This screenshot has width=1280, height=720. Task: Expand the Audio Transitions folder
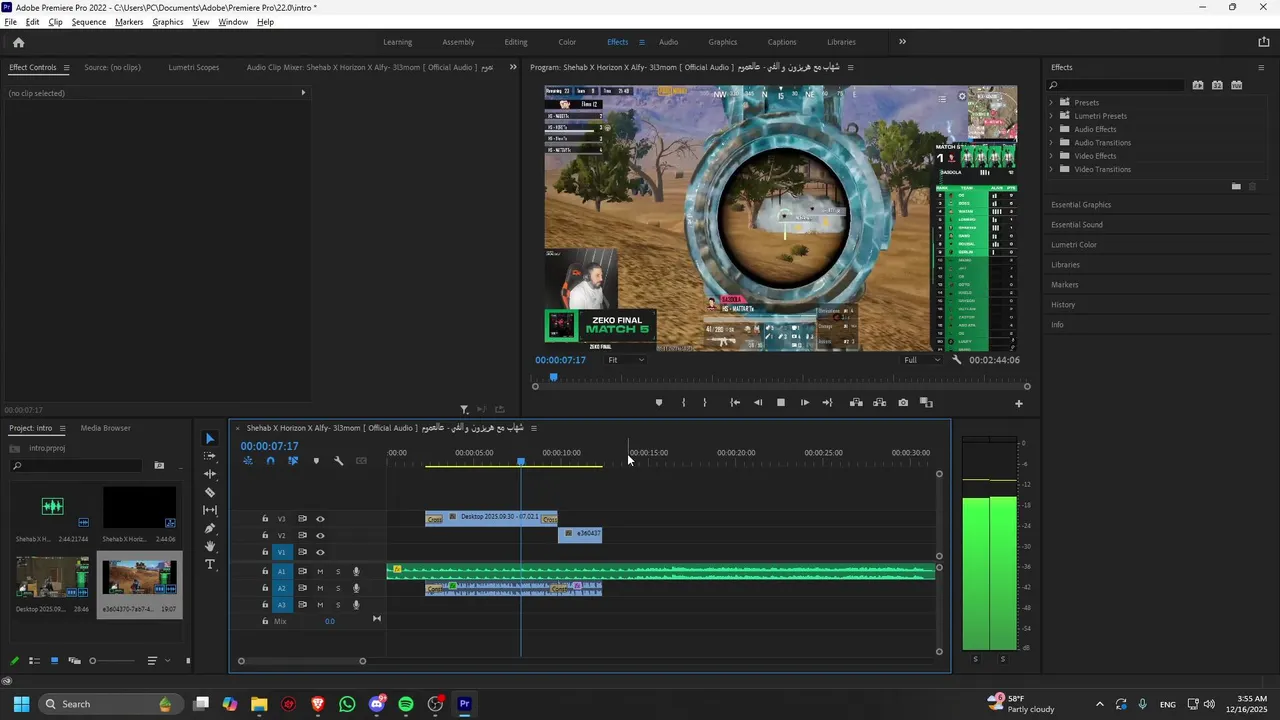click(1051, 142)
